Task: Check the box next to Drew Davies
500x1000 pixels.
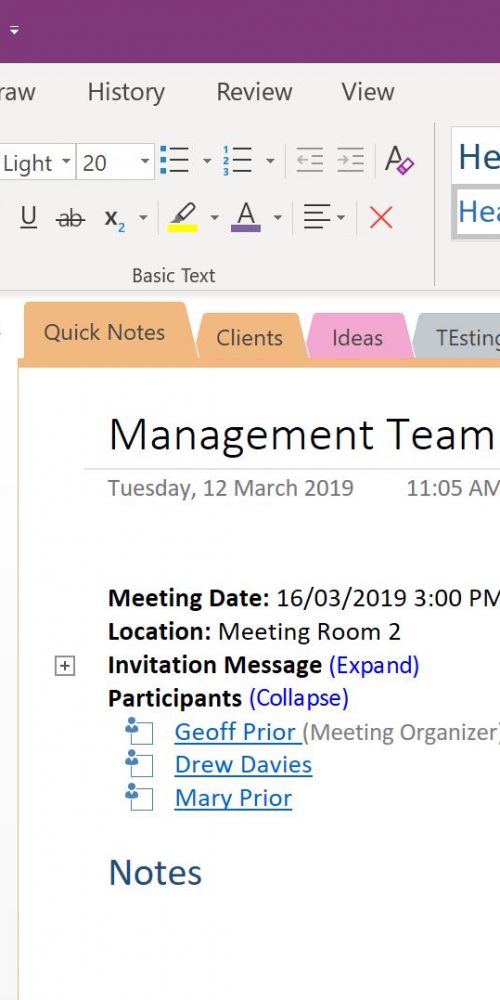Action: tap(142, 767)
